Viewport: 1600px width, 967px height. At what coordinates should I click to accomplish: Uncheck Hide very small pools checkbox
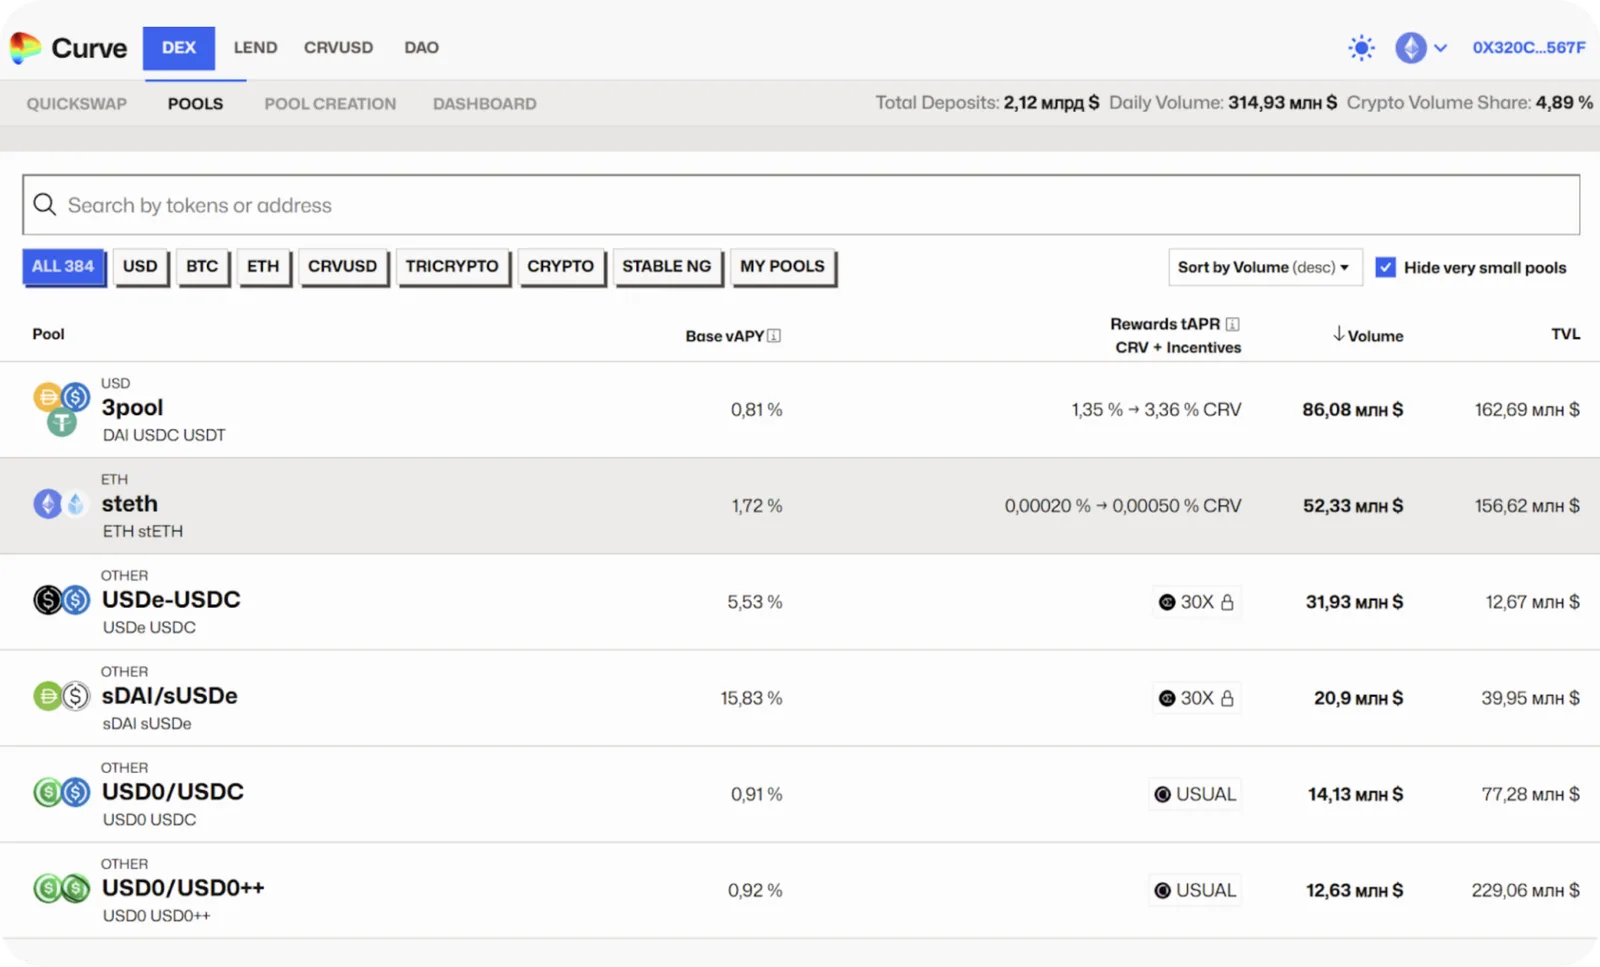point(1385,267)
